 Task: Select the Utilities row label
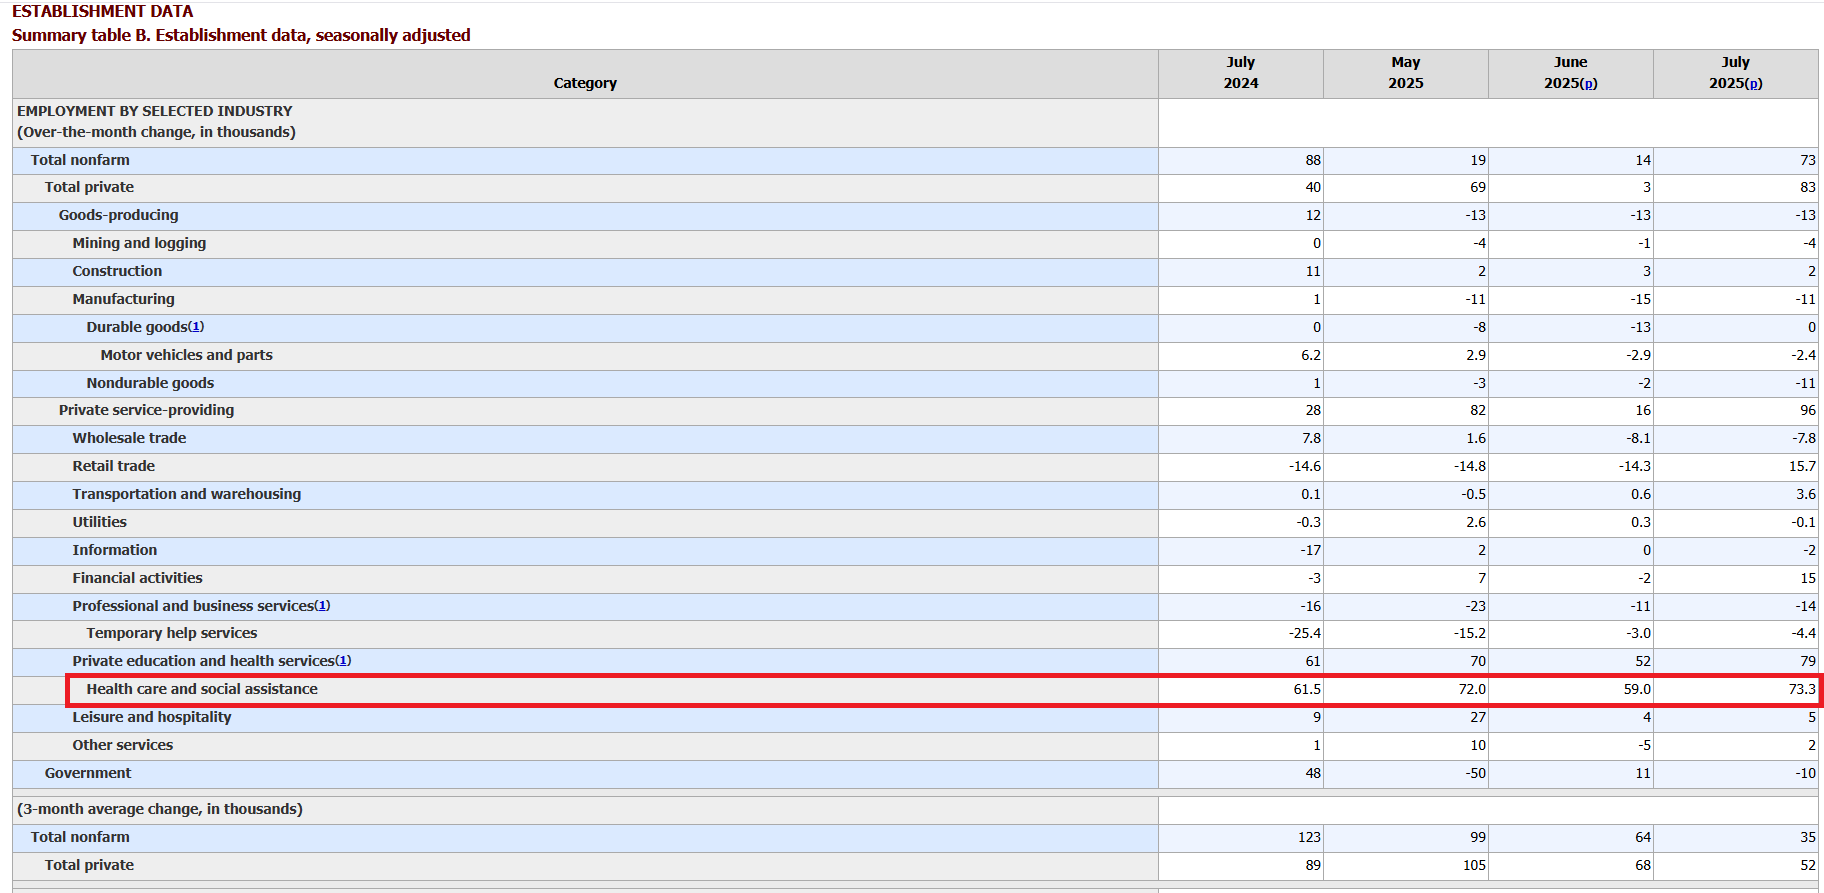99,522
